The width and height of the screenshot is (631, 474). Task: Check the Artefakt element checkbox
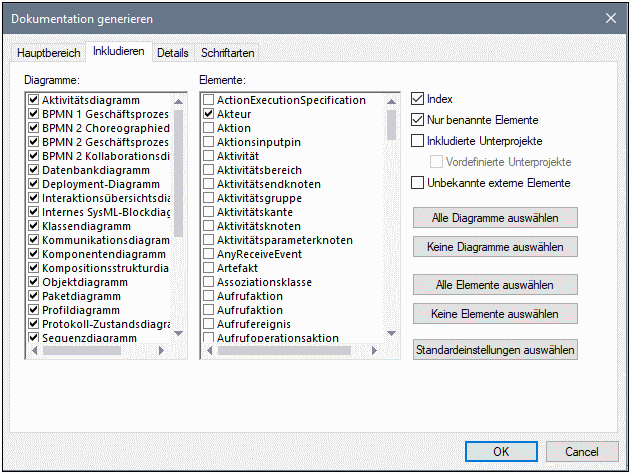tap(208, 269)
